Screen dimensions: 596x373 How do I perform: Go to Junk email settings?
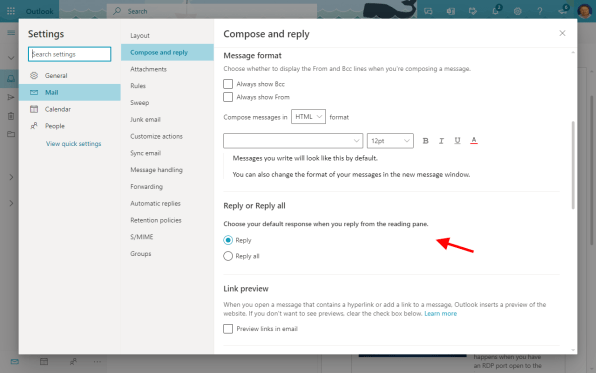coord(167,119)
